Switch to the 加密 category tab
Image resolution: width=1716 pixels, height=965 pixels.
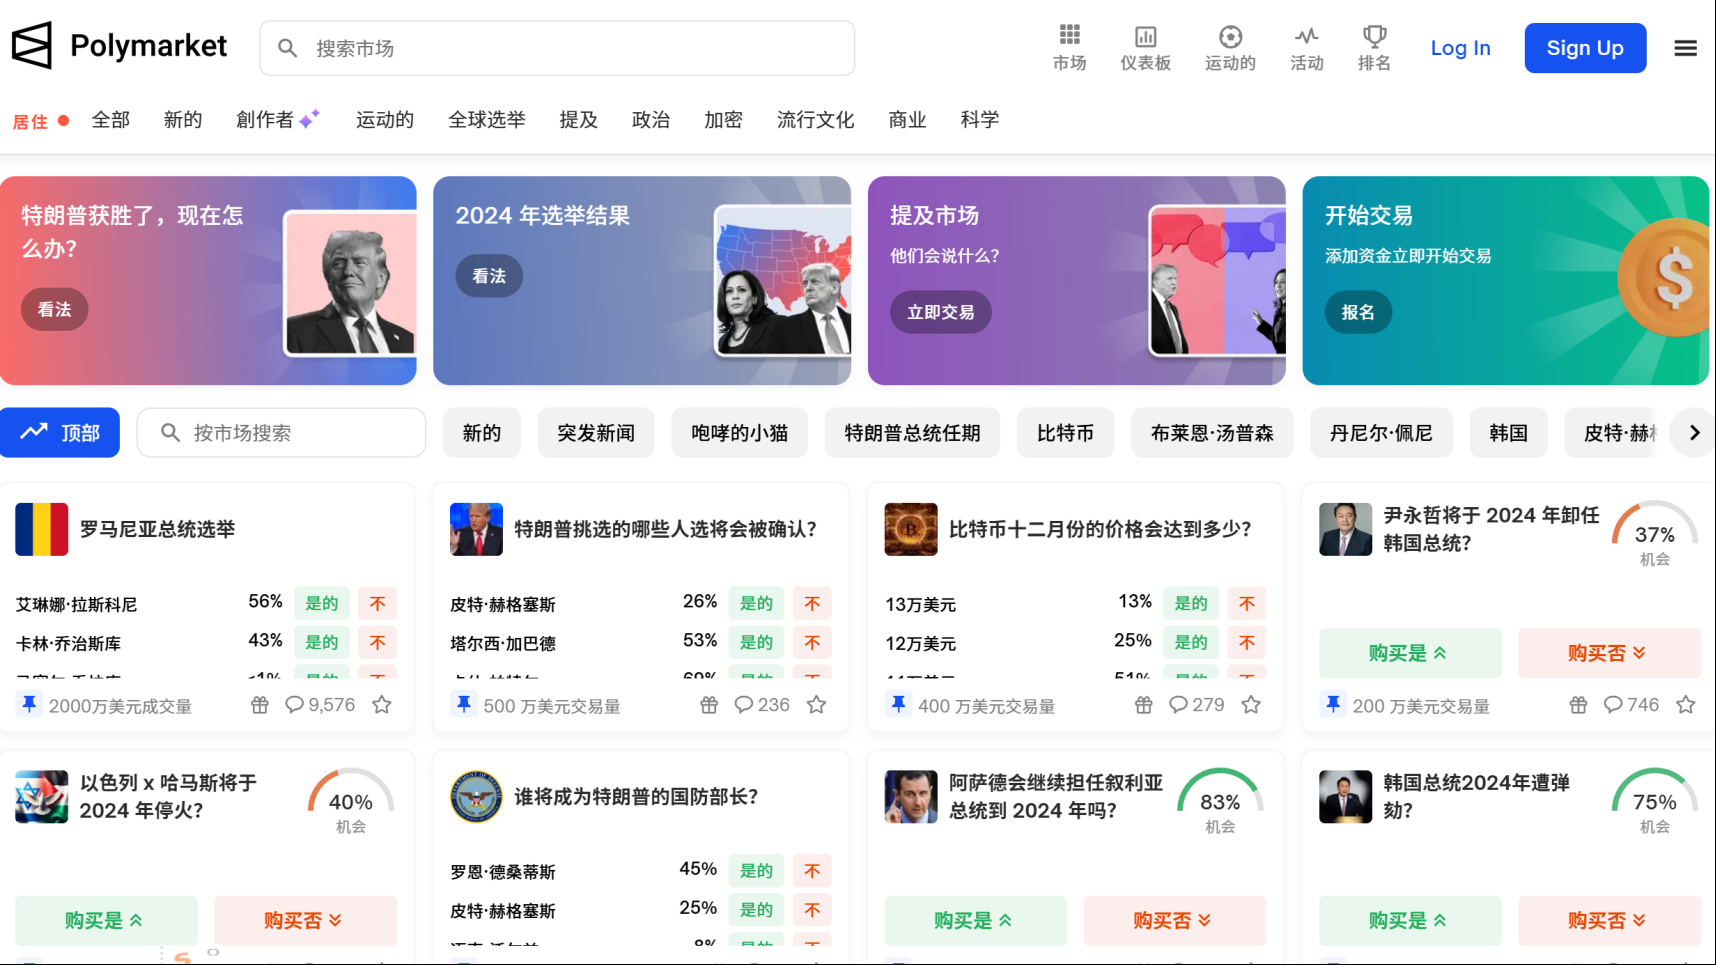722,119
